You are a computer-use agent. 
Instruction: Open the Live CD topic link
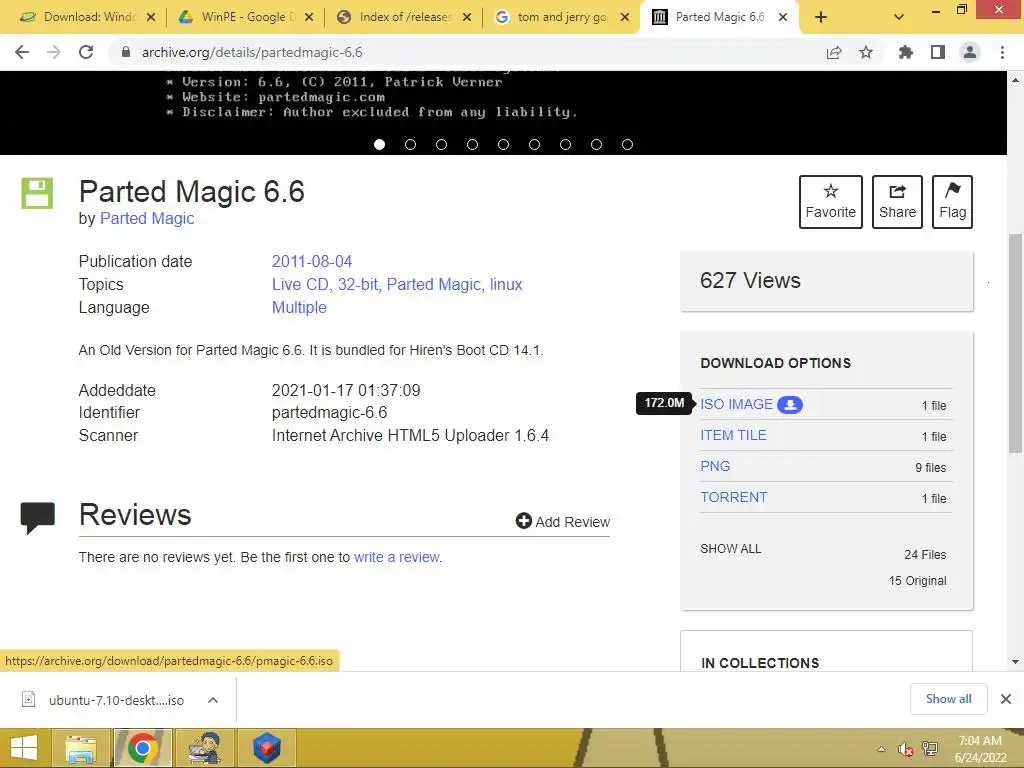click(x=300, y=284)
